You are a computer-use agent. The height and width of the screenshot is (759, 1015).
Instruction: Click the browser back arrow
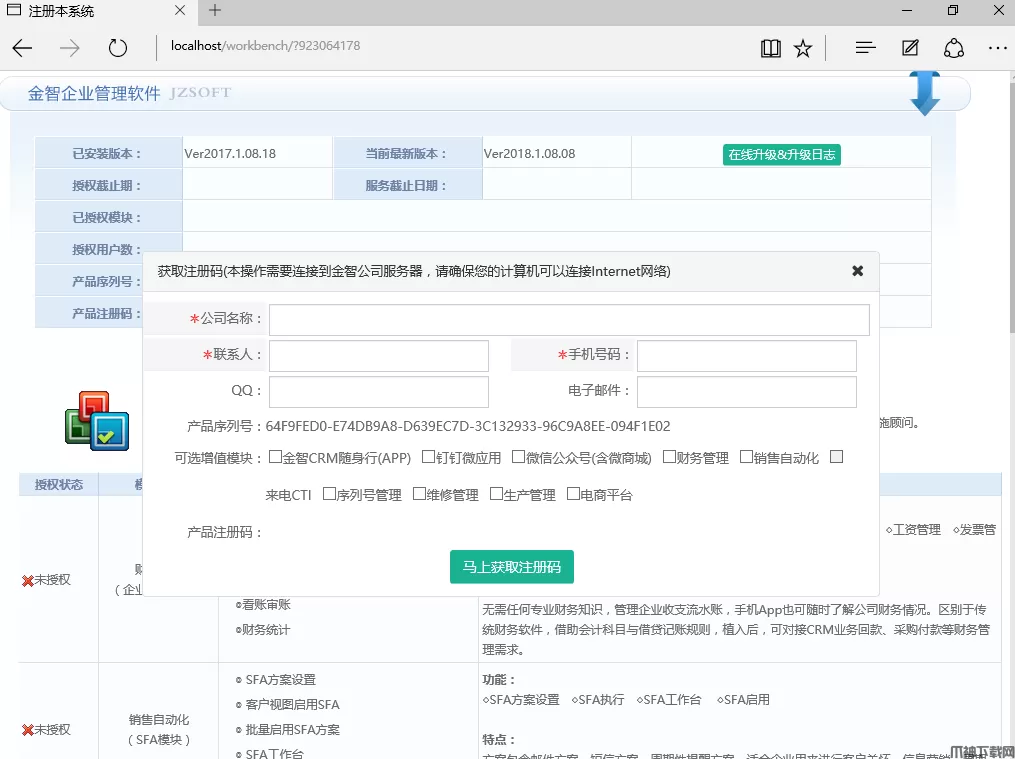22,48
